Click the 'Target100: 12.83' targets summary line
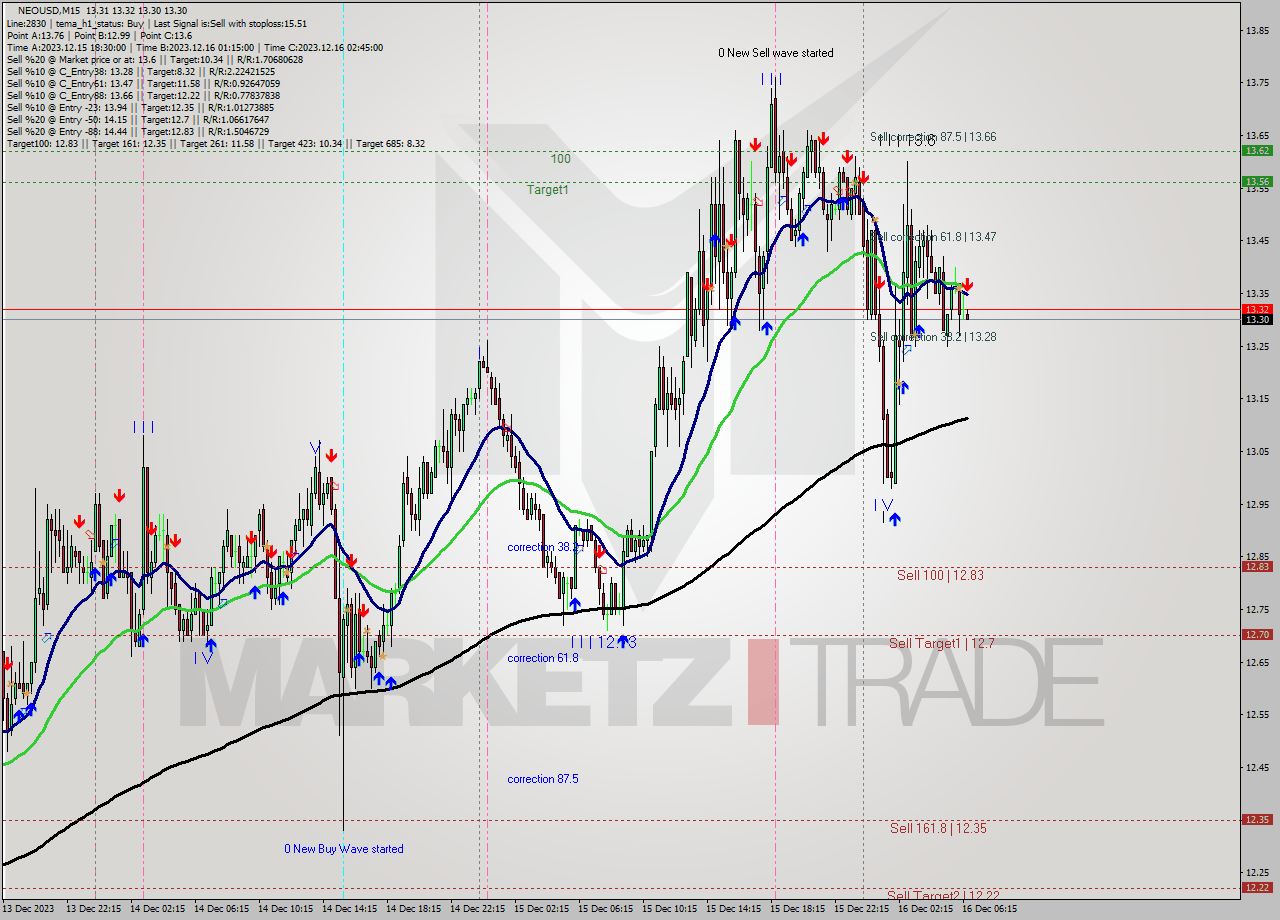Viewport: 1280px width, 920px height. click(215, 143)
